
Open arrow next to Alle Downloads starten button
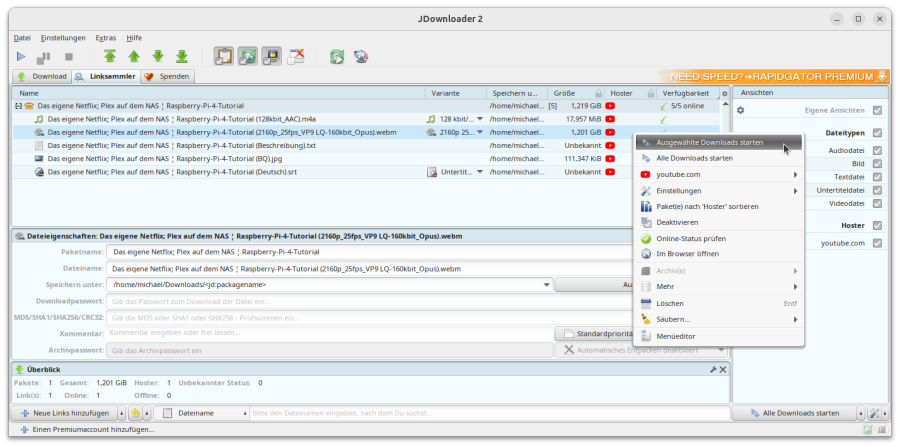(x=860, y=413)
